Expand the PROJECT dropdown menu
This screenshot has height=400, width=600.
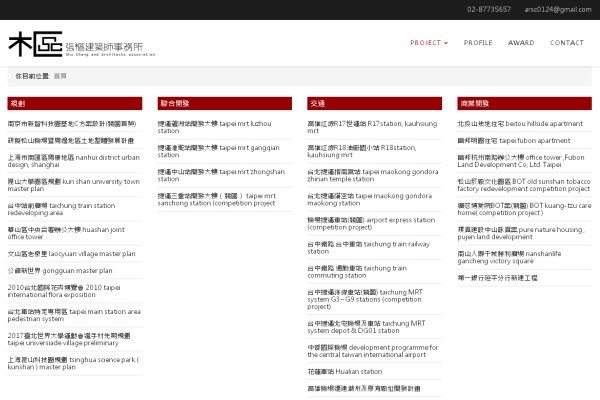click(x=428, y=43)
